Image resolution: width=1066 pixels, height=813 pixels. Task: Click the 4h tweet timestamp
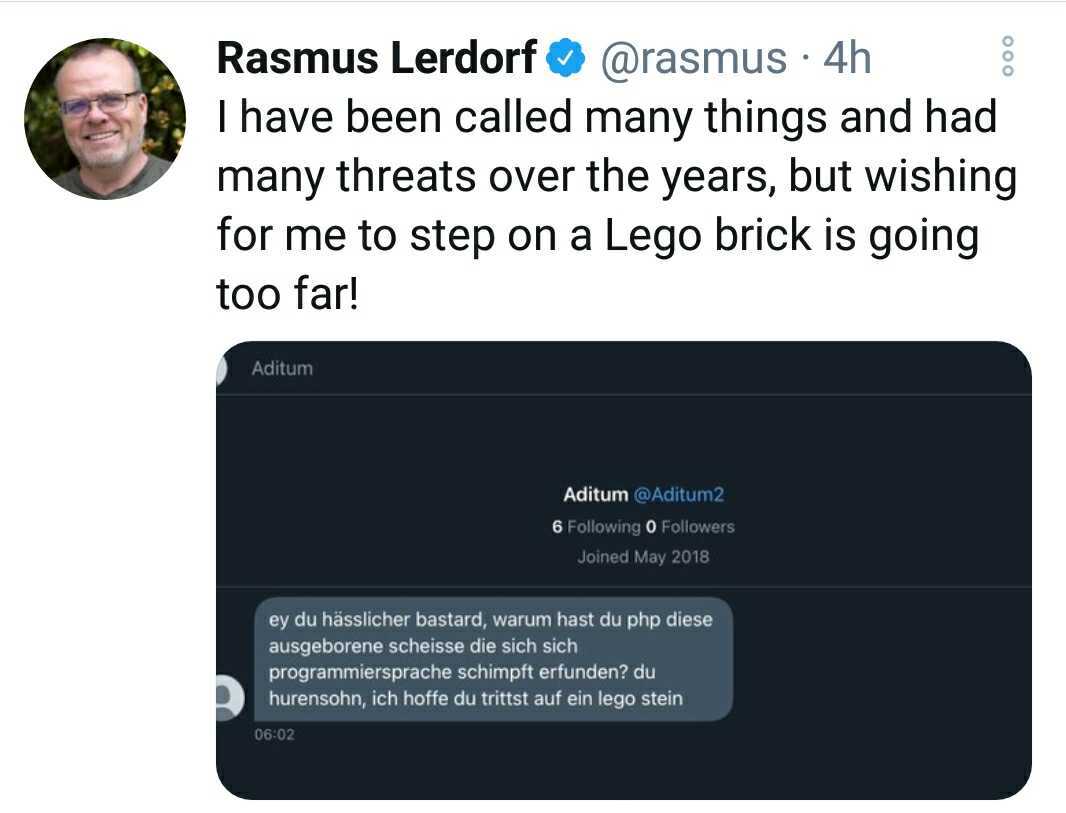pyautogui.click(x=846, y=60)
